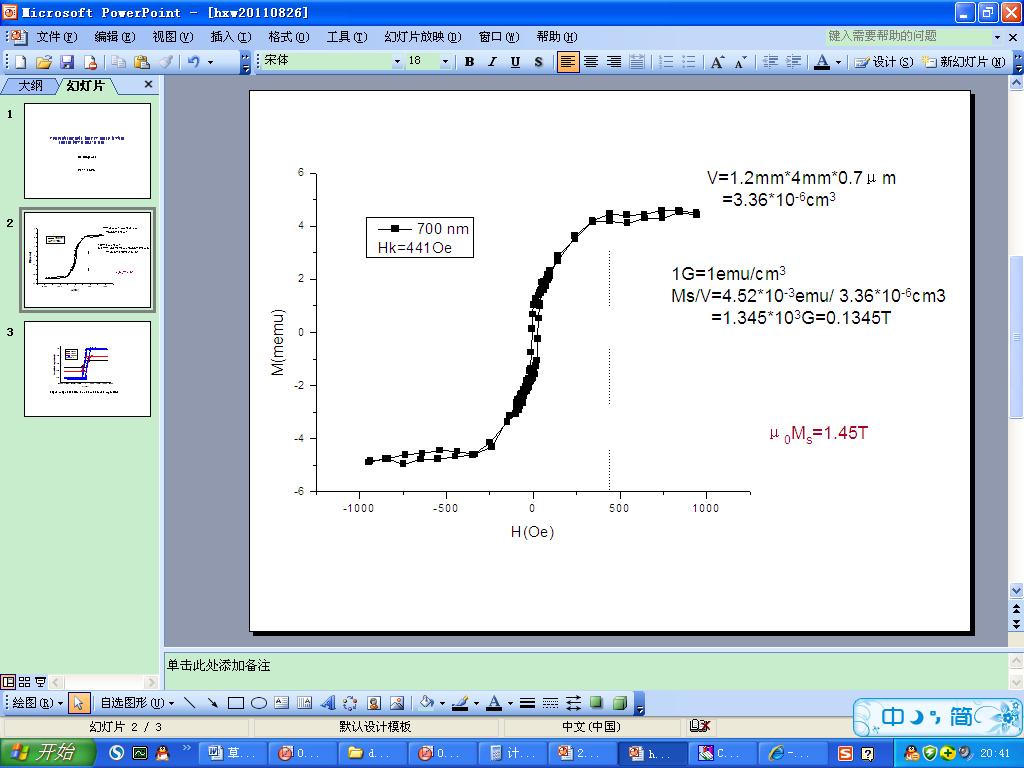Toggle distributed text alignment
Image resolution: width=1024 pixels, height=768 pixels.
637,62
